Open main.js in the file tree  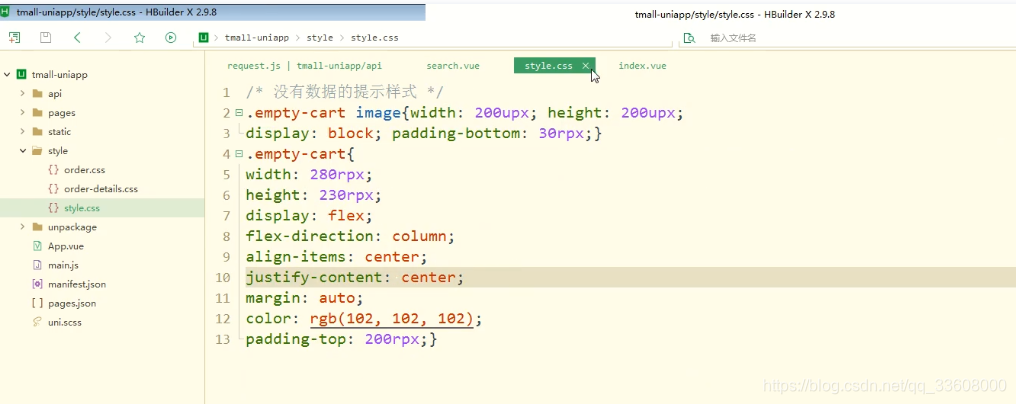point(62,265)
